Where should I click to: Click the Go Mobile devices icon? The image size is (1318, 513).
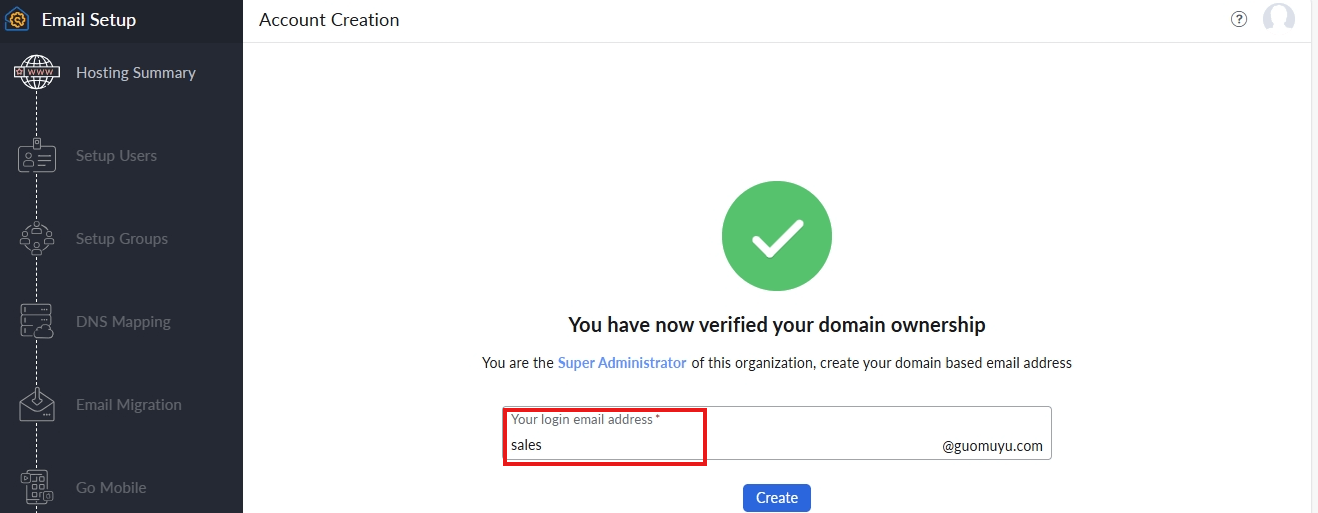(37, 487)
